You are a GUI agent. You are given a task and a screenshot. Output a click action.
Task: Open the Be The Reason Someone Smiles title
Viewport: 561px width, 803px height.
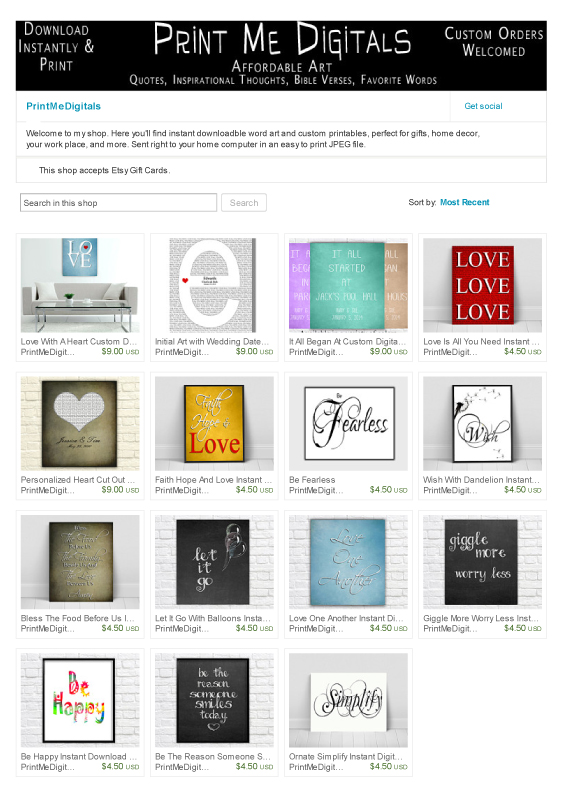212,756
